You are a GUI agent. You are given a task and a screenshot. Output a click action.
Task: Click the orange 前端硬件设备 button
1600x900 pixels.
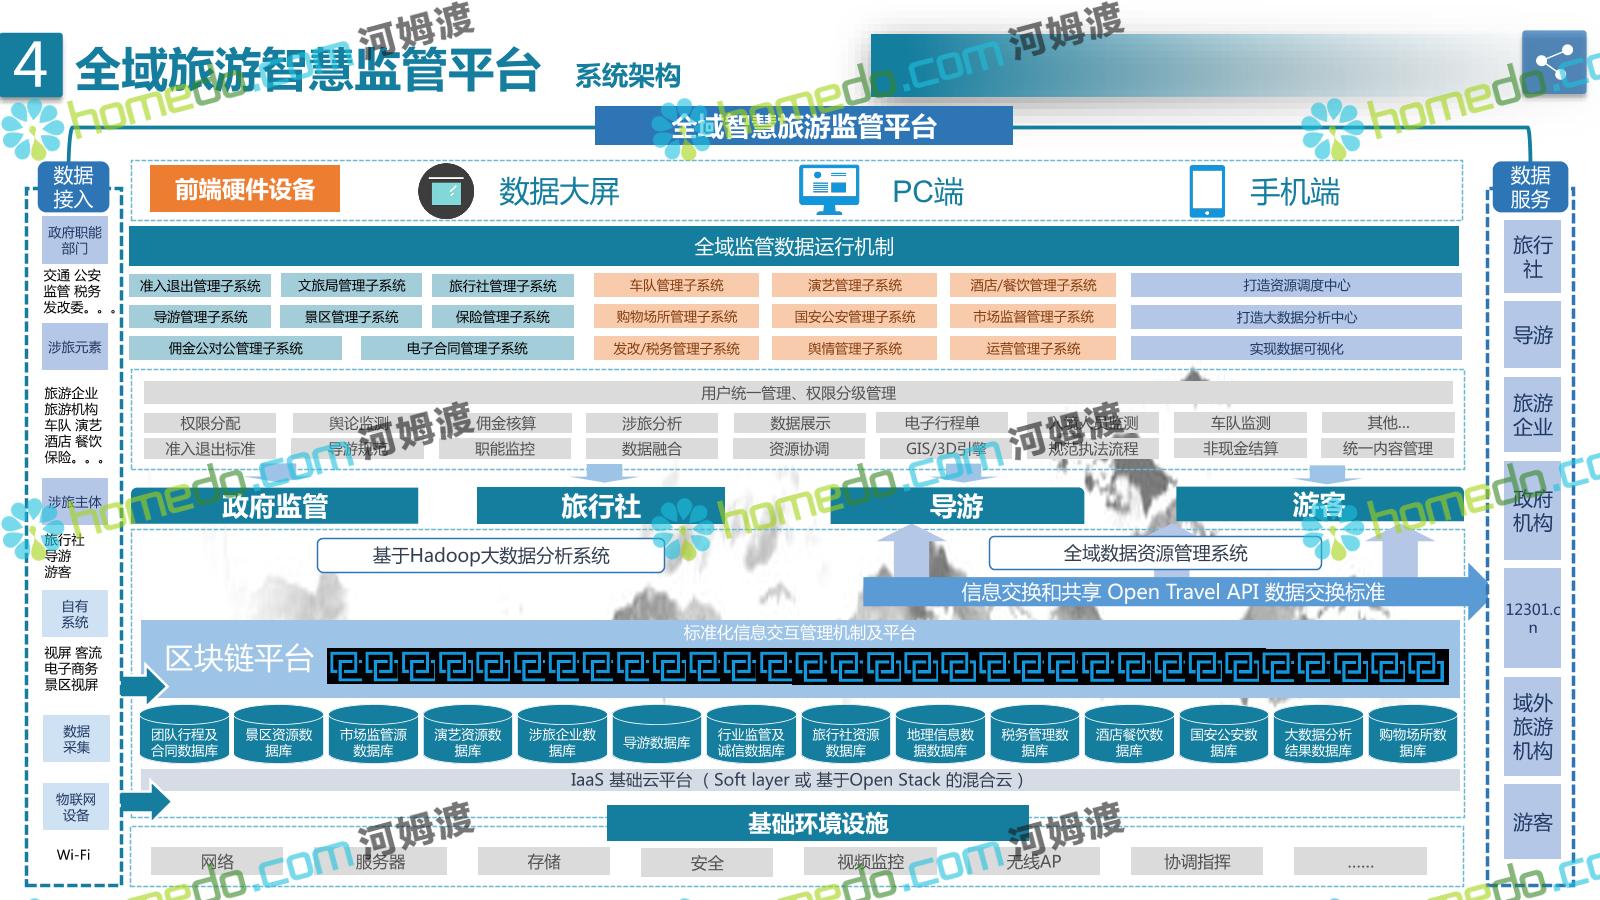pyautogui.click(x=245, y=189)
